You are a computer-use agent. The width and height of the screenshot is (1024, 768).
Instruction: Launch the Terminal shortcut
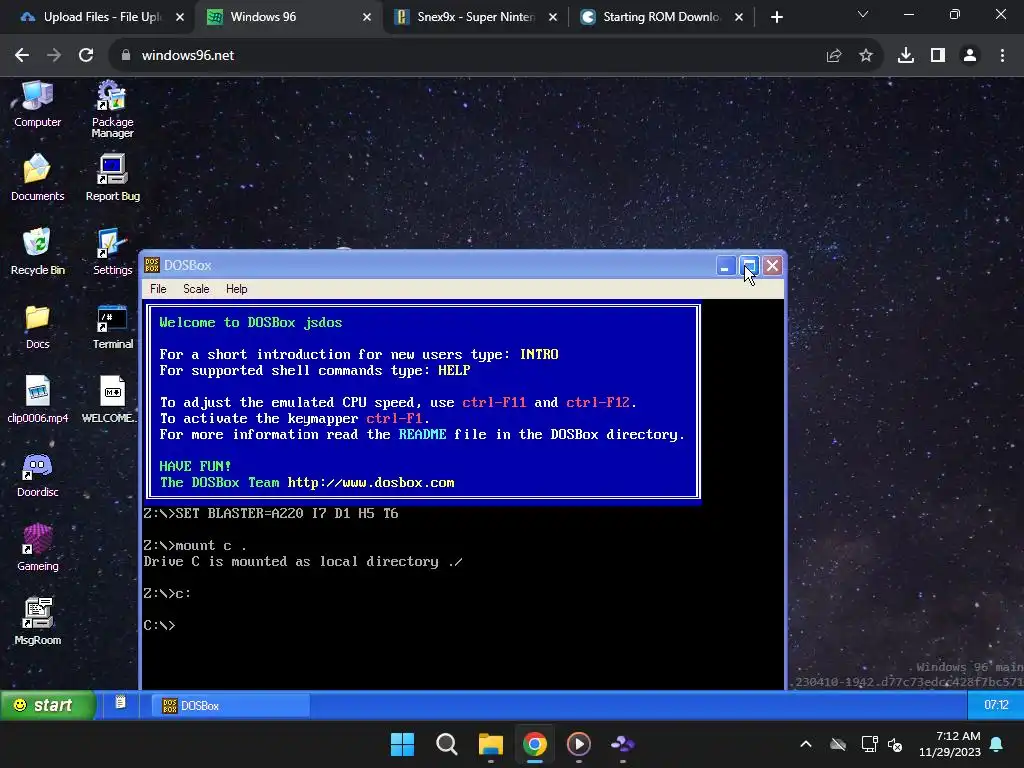point(112,326)
